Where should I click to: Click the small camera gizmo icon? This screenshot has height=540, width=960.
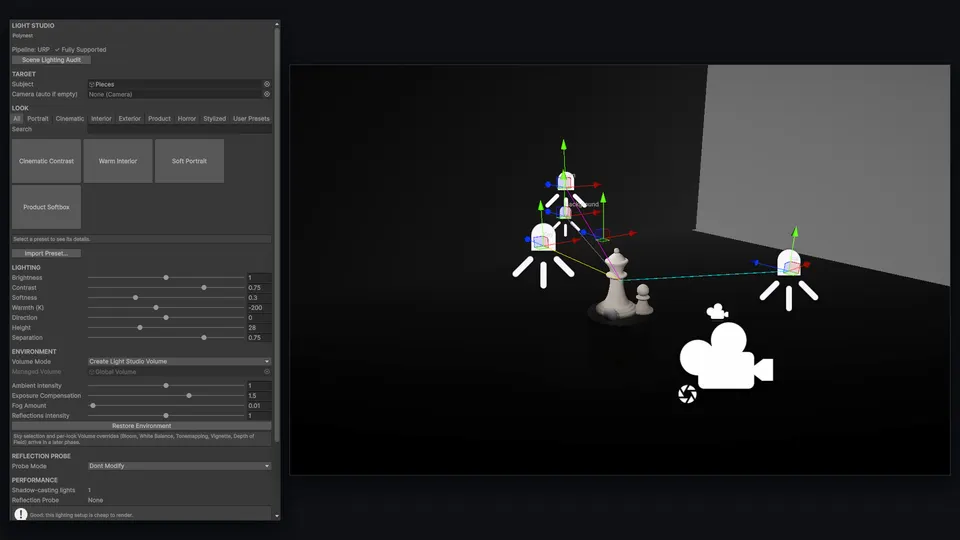[716, 312]
